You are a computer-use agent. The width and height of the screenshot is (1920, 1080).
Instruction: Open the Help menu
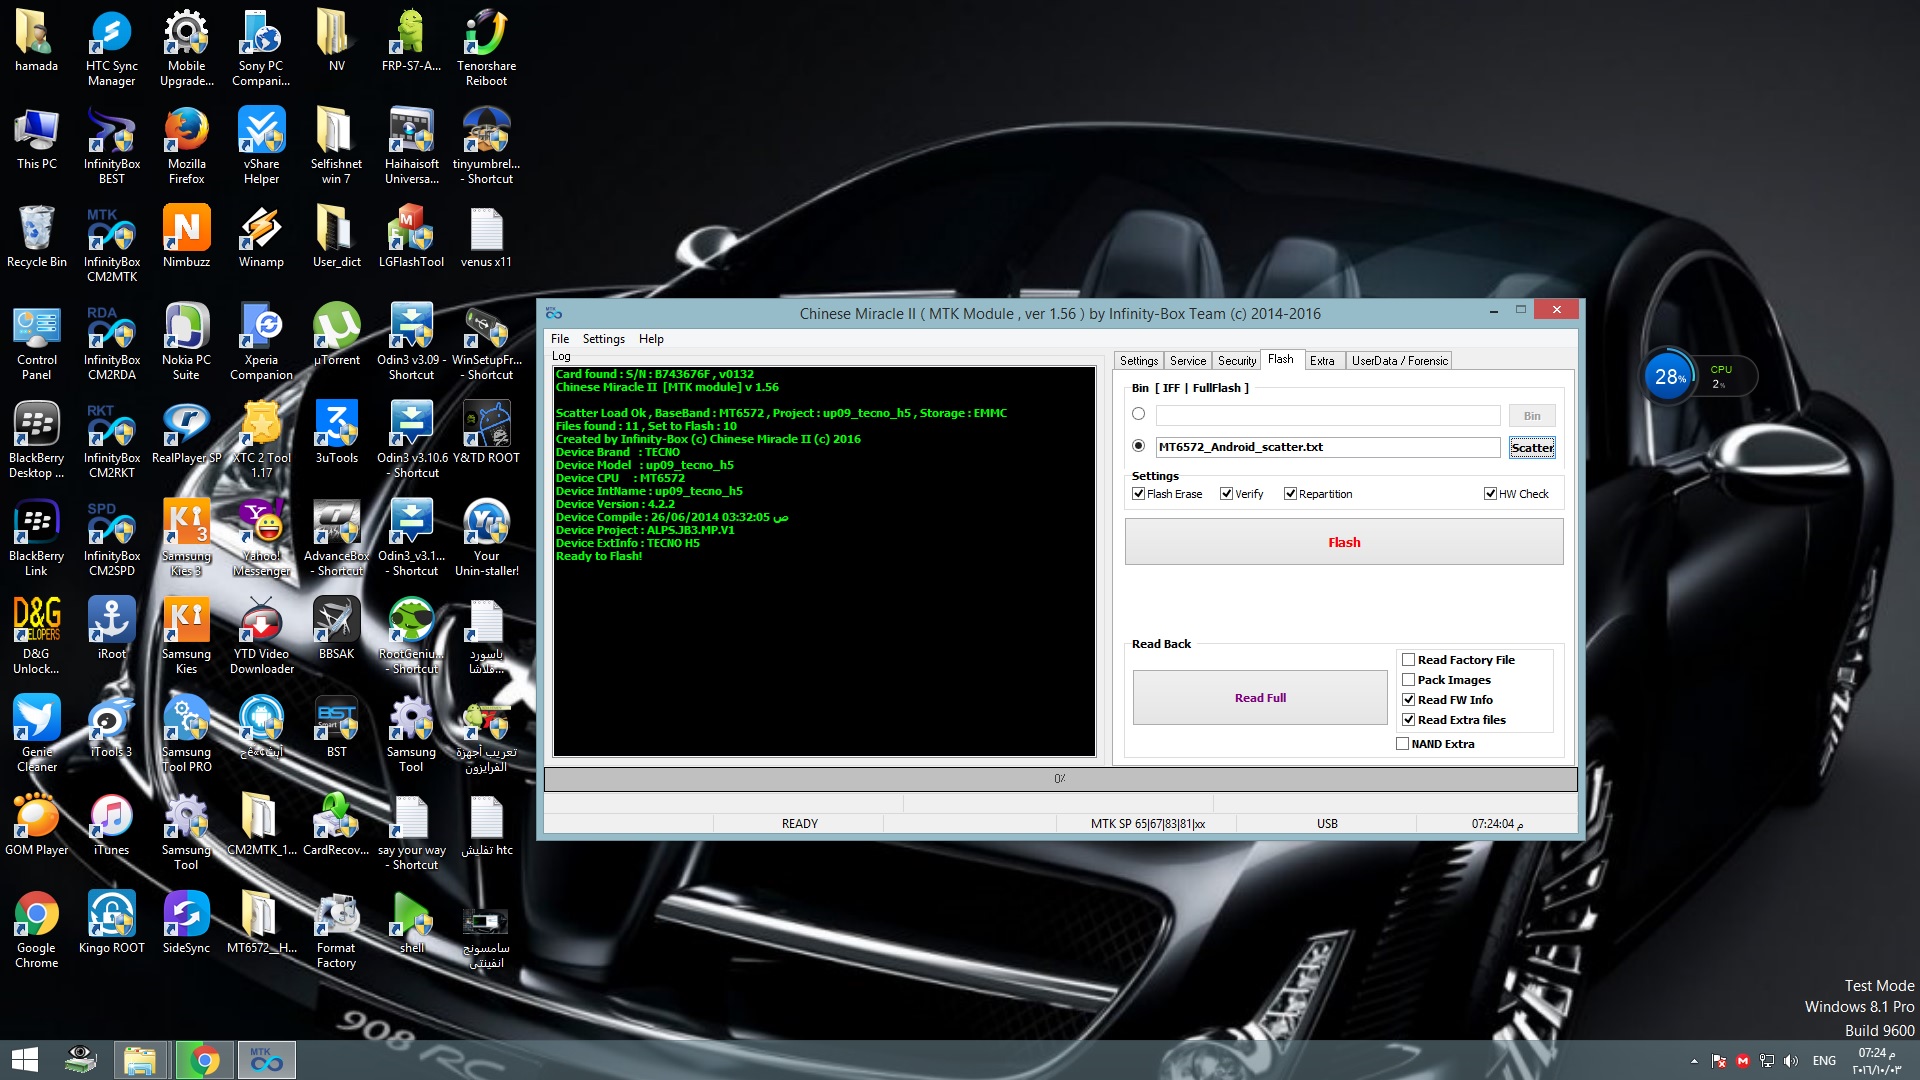tap(651, 339)
